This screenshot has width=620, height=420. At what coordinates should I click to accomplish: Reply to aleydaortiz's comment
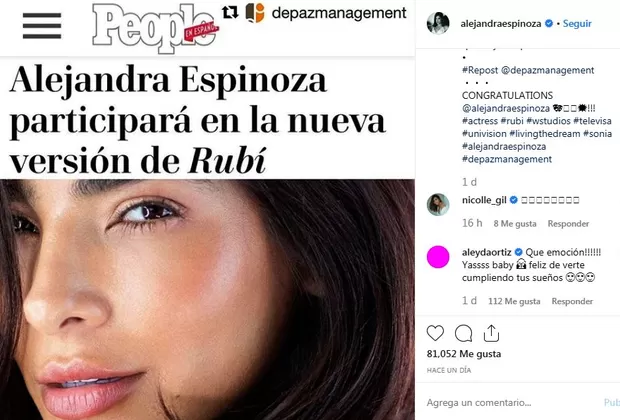(572, 301)
